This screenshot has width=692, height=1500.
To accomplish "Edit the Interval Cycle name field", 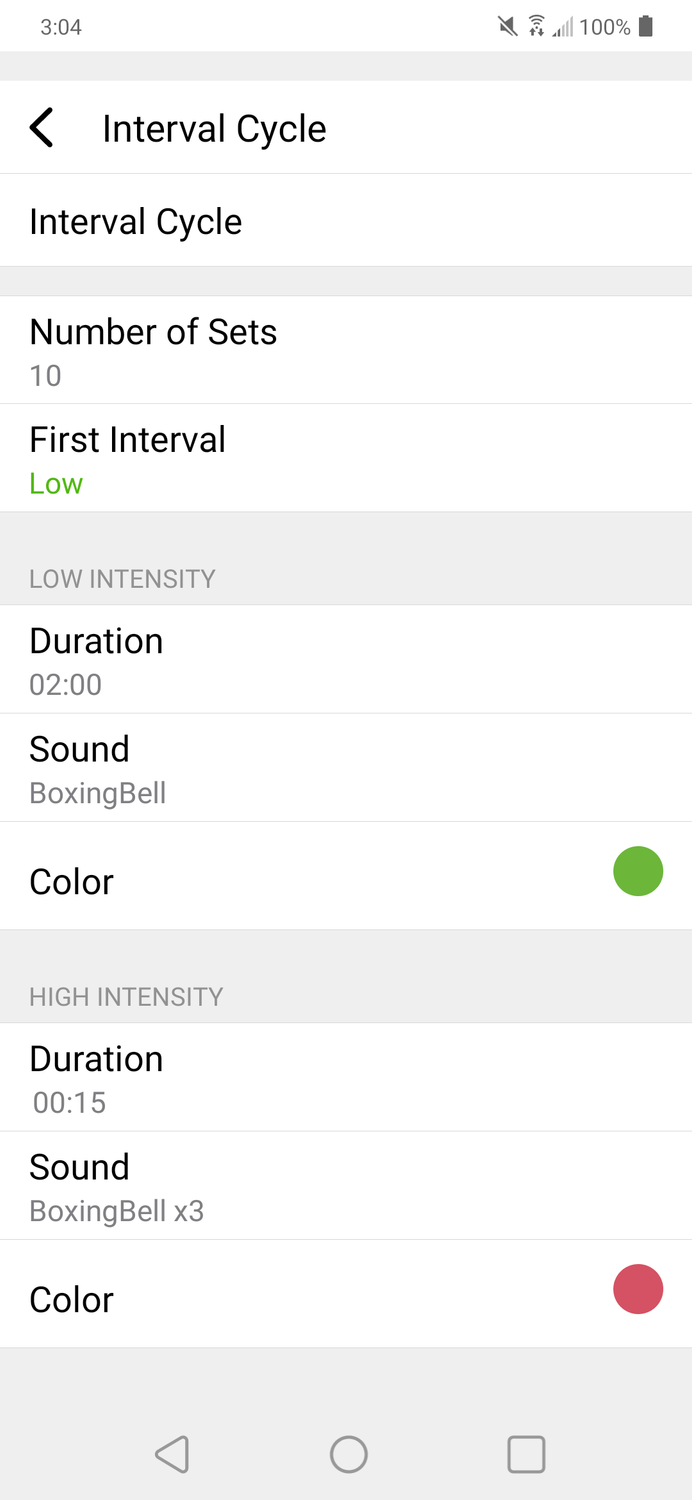I will (x=346, y=221).
